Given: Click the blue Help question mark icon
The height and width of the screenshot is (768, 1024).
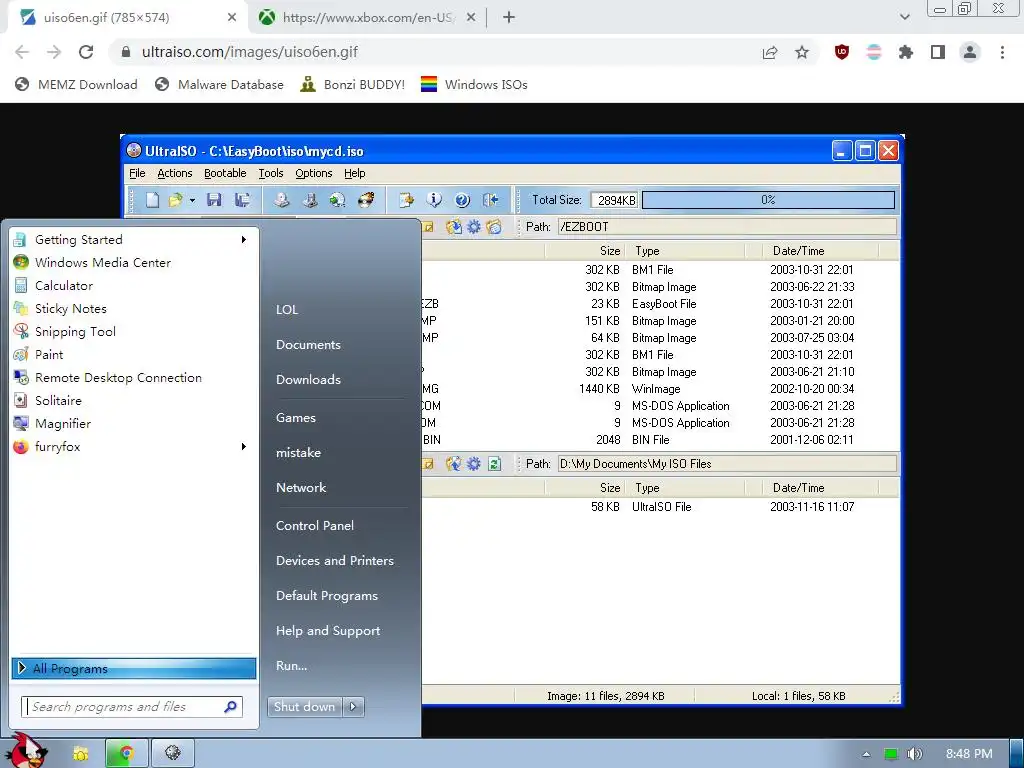Looking at the screenshot, I should coord(462,200).
